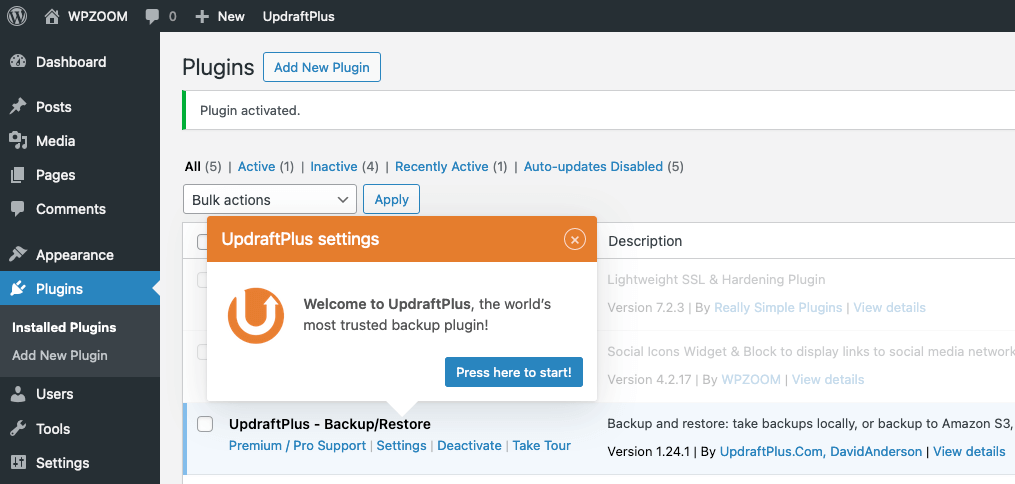Open Add New Plugin submenu item

[x=60, y=355]
